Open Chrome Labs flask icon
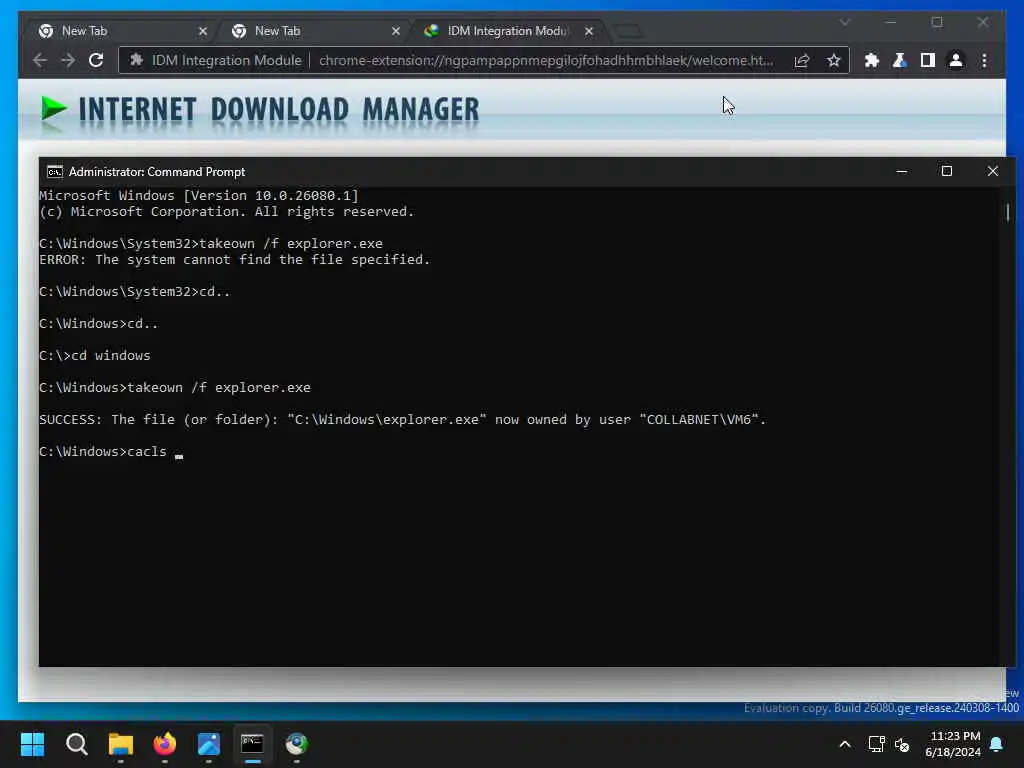The image size is (1024, 768). 899,61
